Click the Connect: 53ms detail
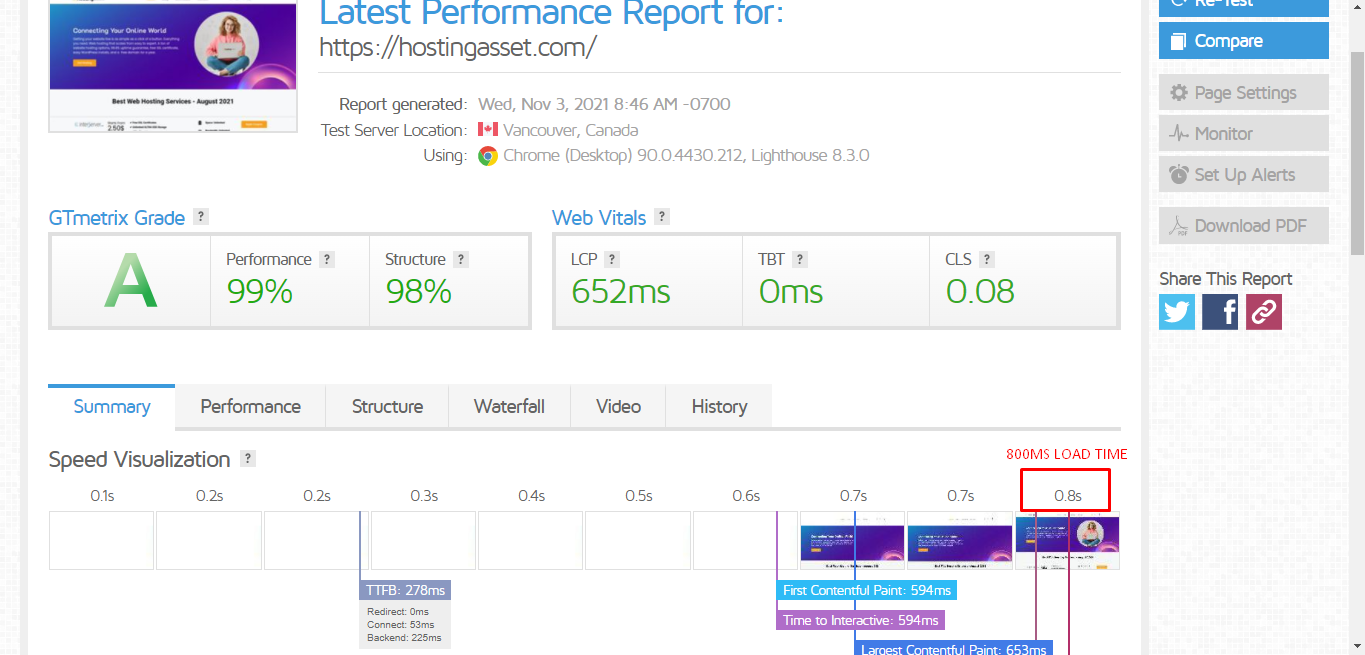This screenshot has width=1365, height=655. (401, 625)
